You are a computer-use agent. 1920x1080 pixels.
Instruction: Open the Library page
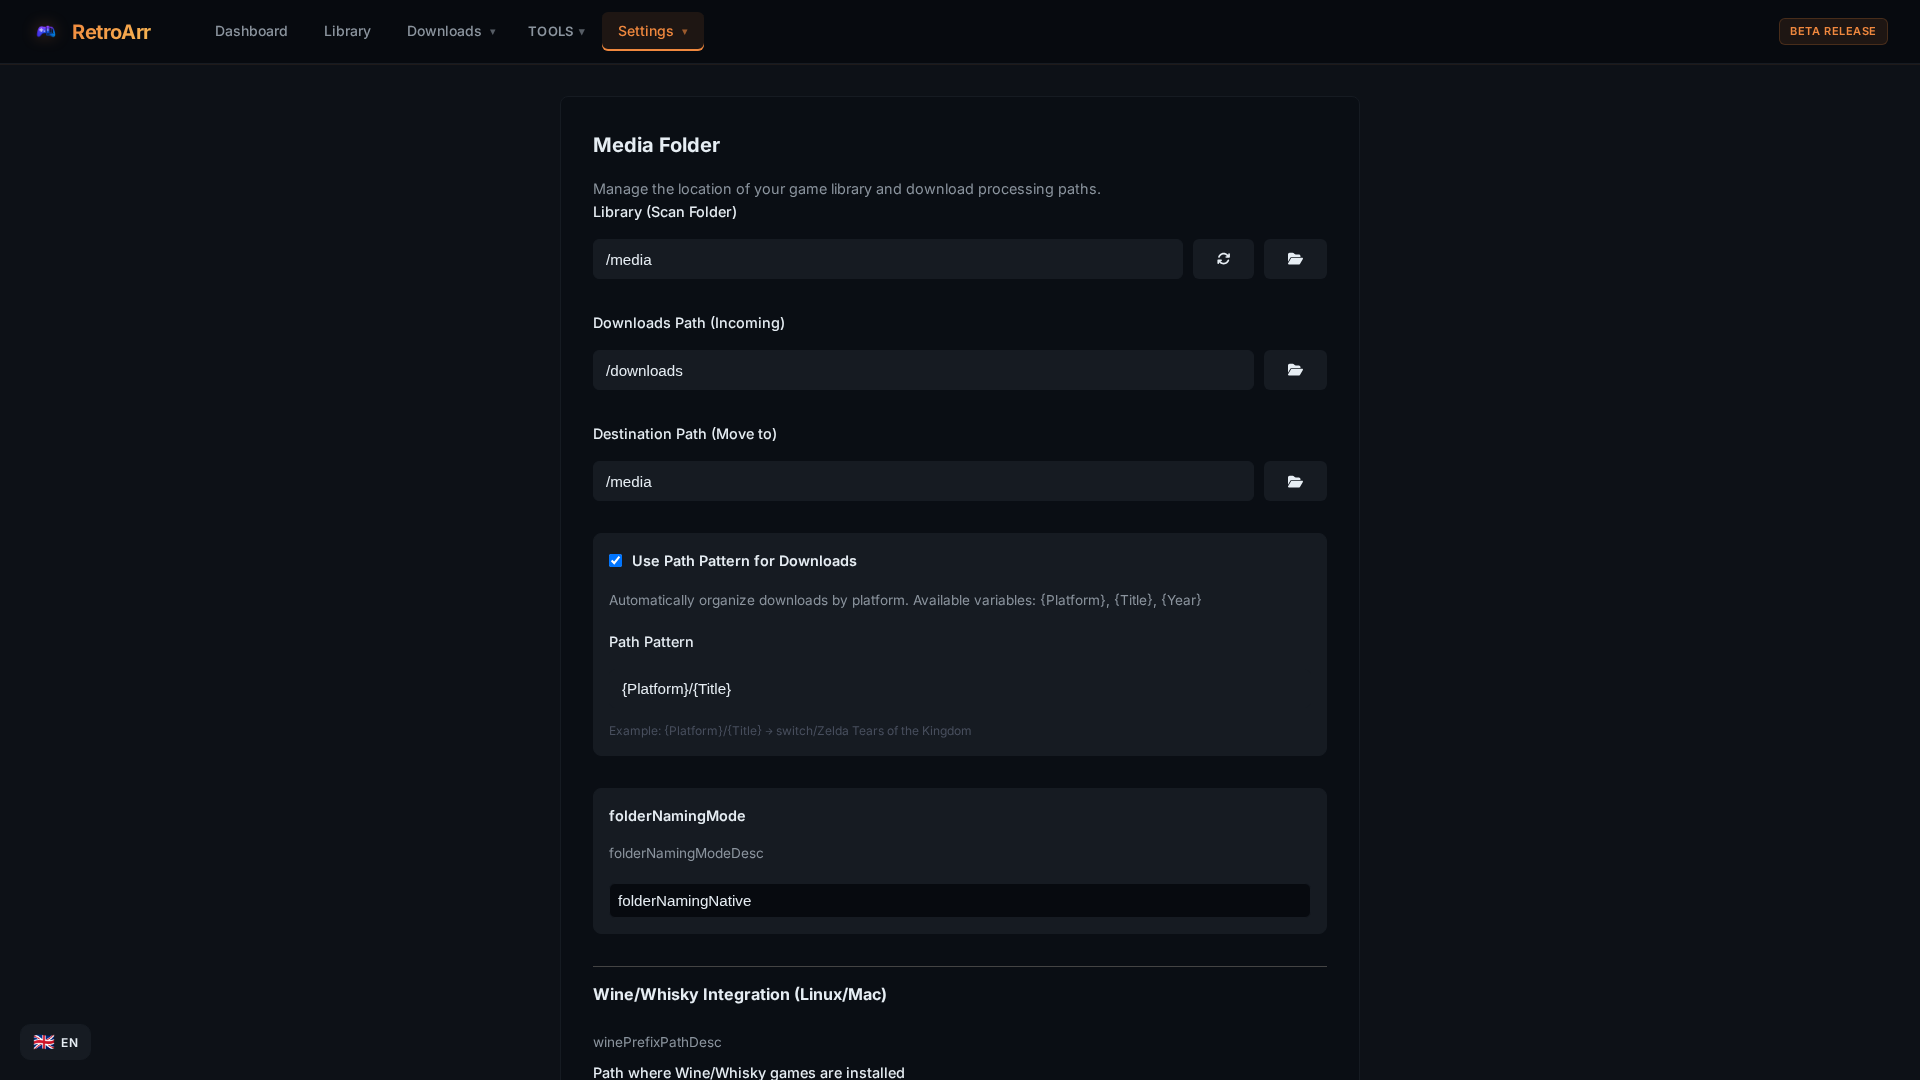(347, 31)
